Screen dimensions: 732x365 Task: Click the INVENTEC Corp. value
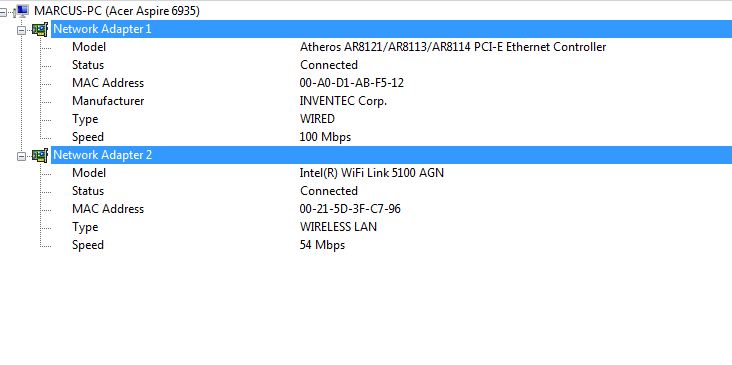(x=343, y=101)
